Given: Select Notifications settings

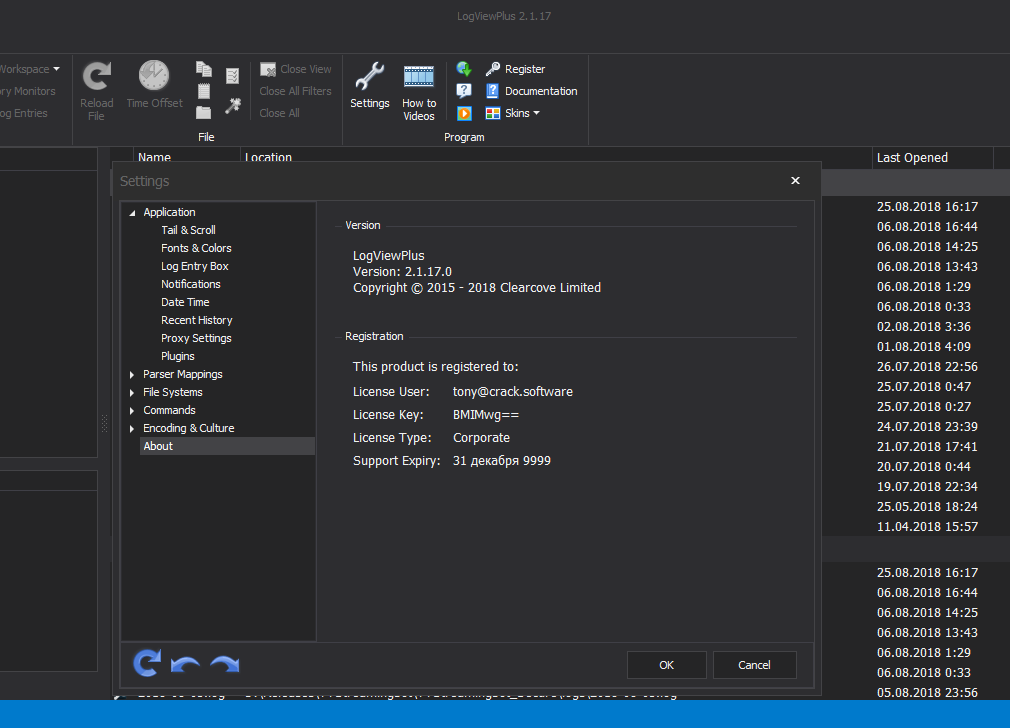Looking at the screenshot, I should pos(191,284).
